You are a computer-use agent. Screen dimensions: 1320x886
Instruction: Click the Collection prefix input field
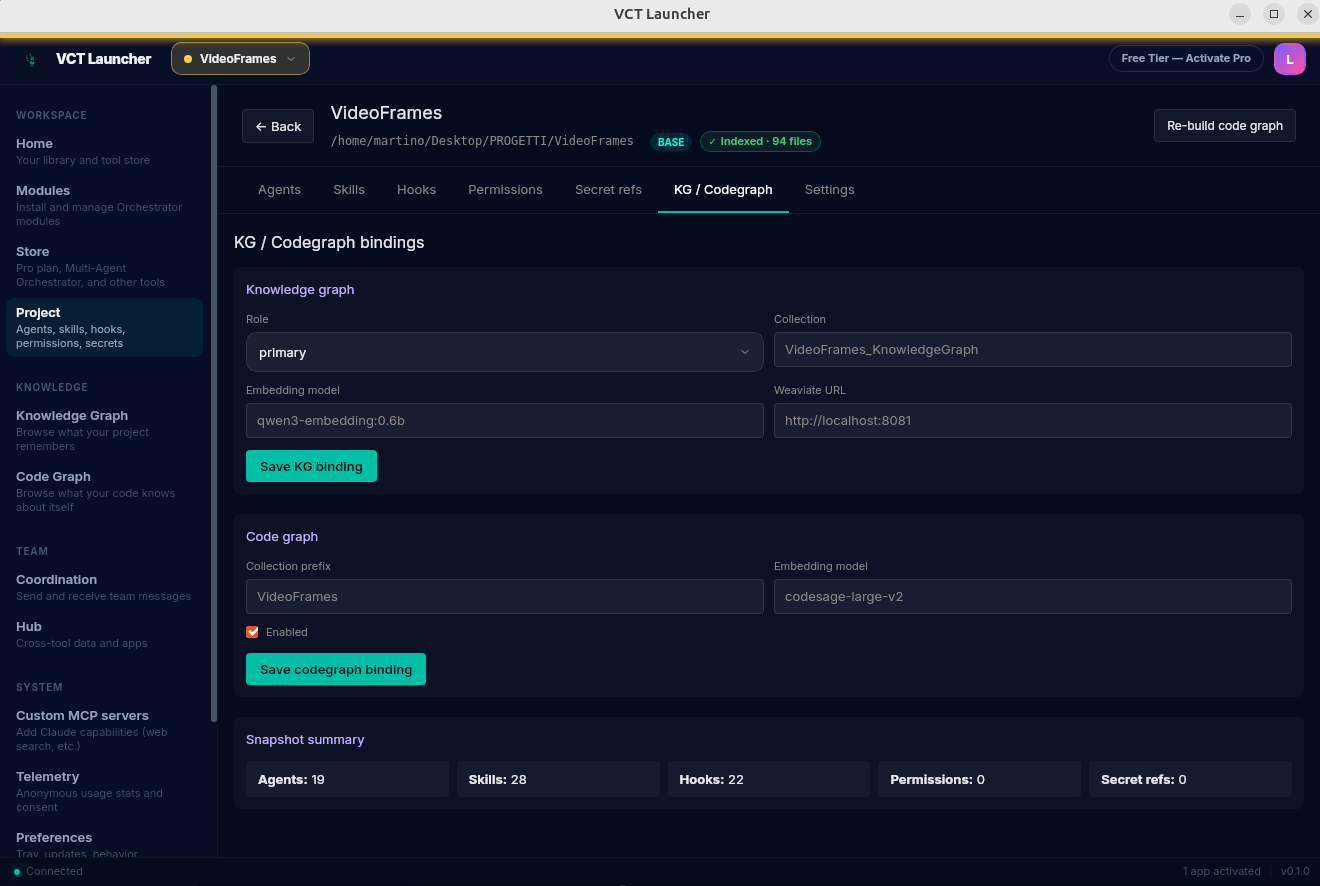[x=504, y=597]
